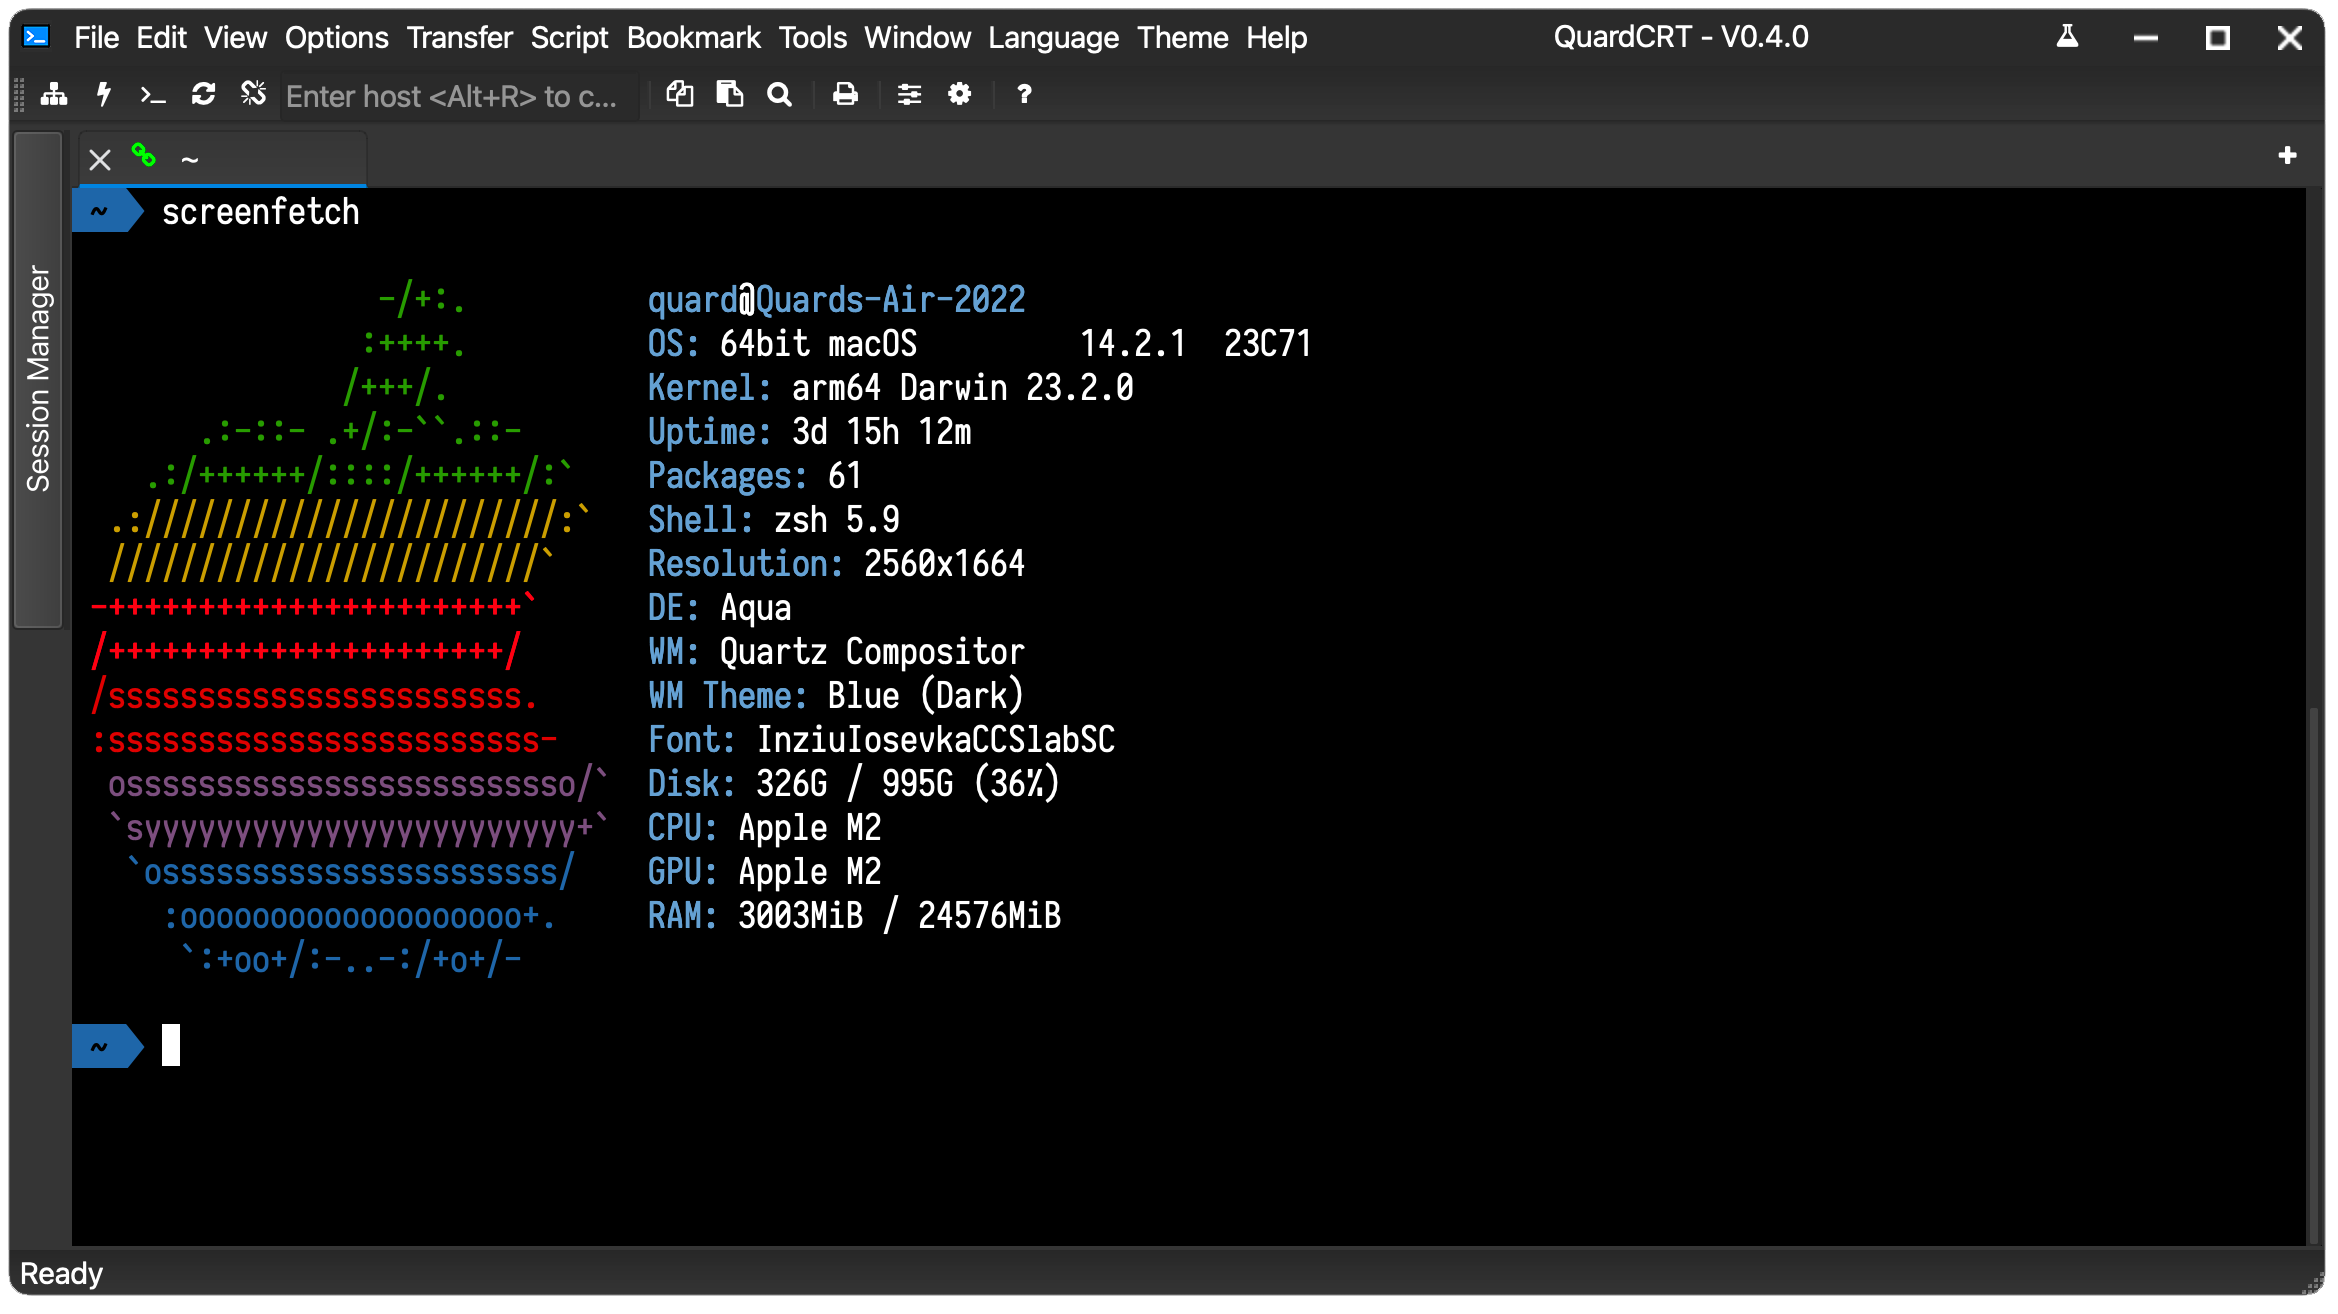Click the magnifying glass find icon
The image size is (2338, 1314).
click(x=779, y=95)
